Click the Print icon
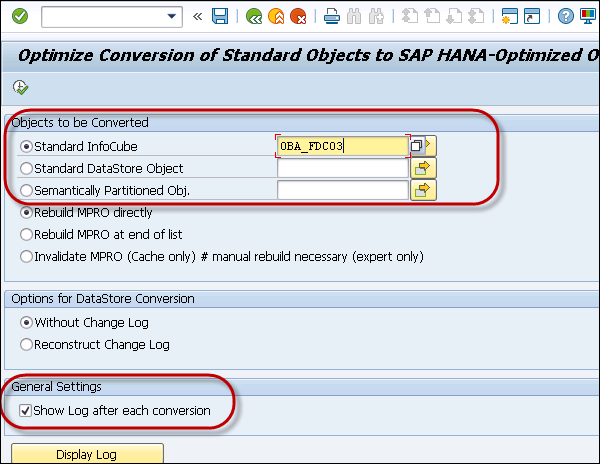Viewport: 600px width, 464px height. [x=332, y=17]
